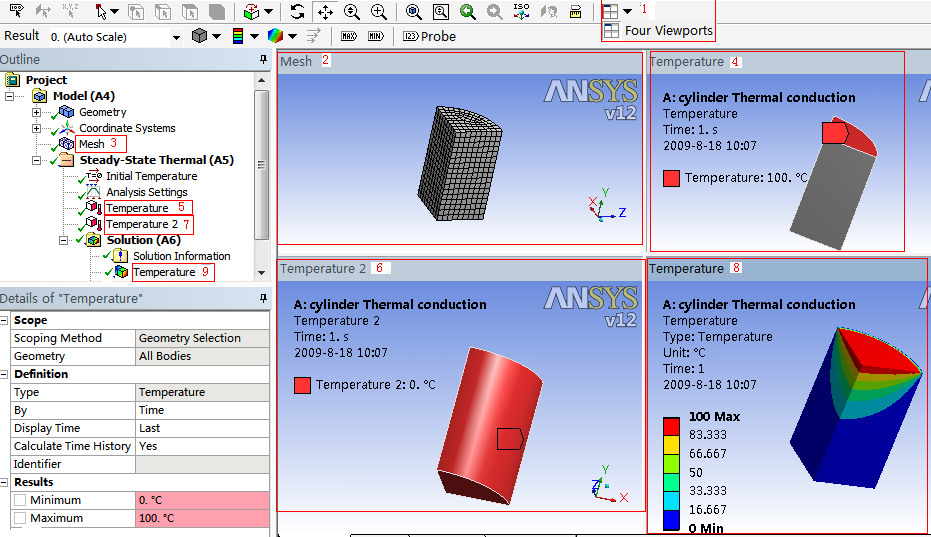Choose Four Viewports menu option
Image resolution: width=931 pixels, height=537 pixels.
pyautogui.click(x=658, y=31)
